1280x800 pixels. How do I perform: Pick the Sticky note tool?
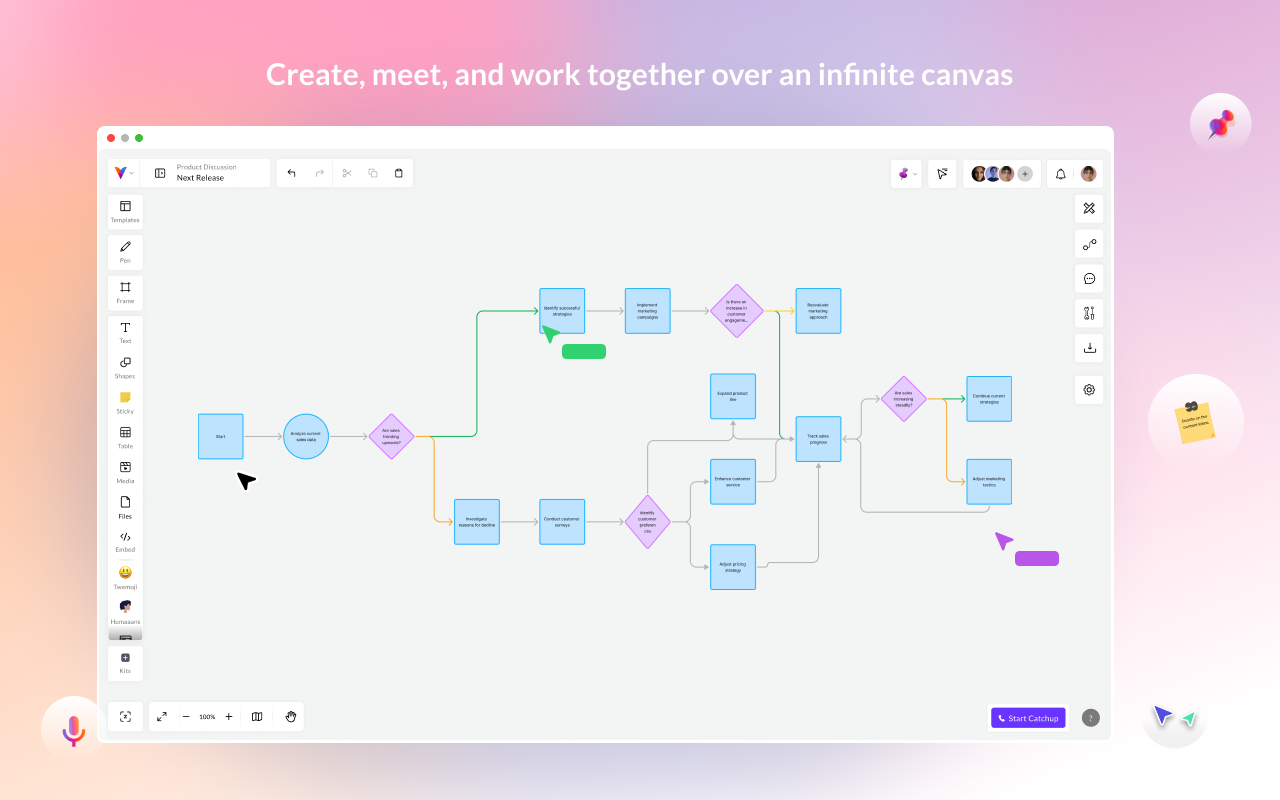click(x=125, y=402)
